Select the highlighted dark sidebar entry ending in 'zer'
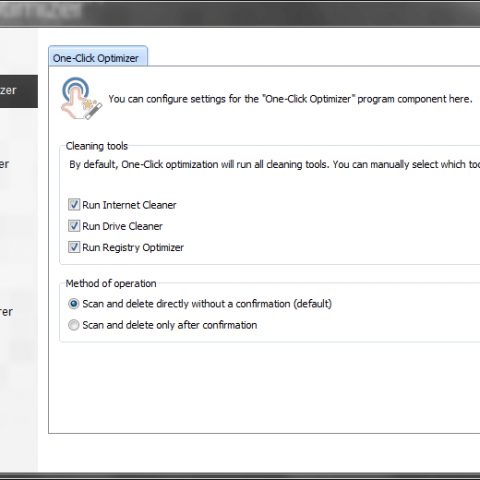 pos(19,91)
